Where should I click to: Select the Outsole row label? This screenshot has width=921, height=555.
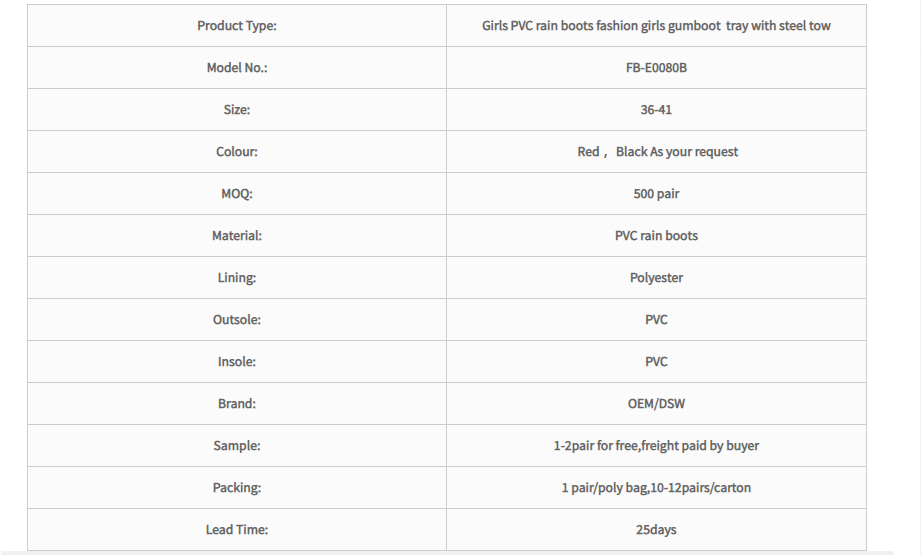[237, 319]
